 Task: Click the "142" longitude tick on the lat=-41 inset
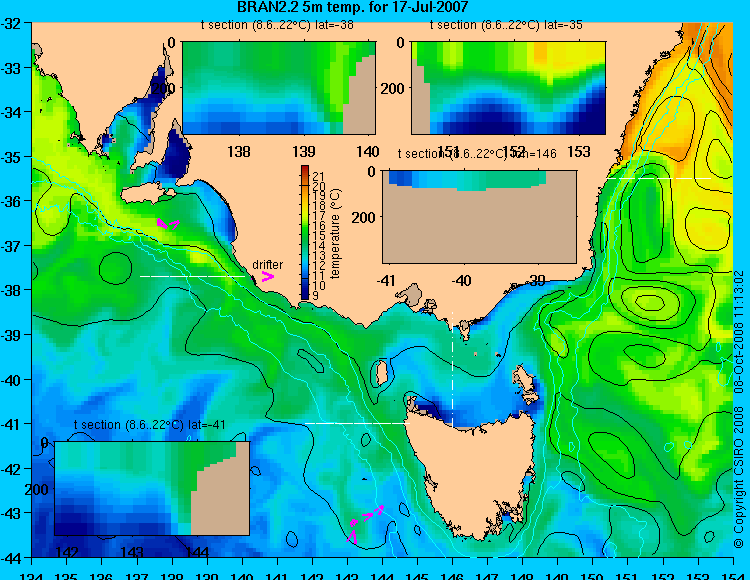click(67, 553)
